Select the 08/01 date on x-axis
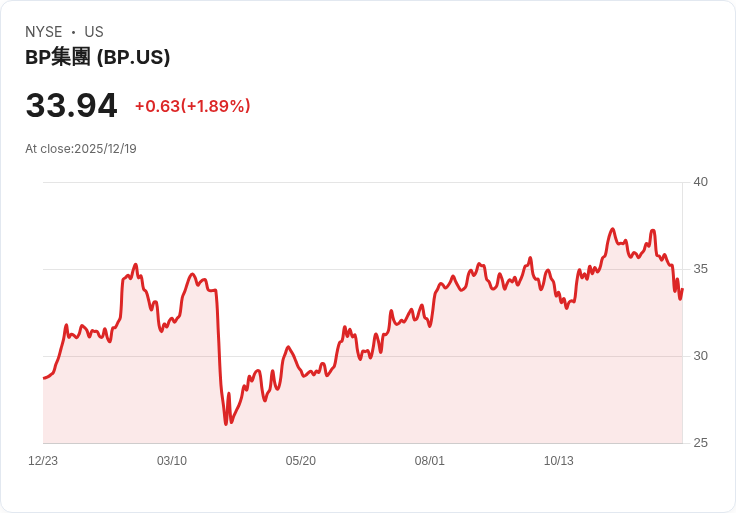Viewport: 736px width, 513px height. [429, 460]
